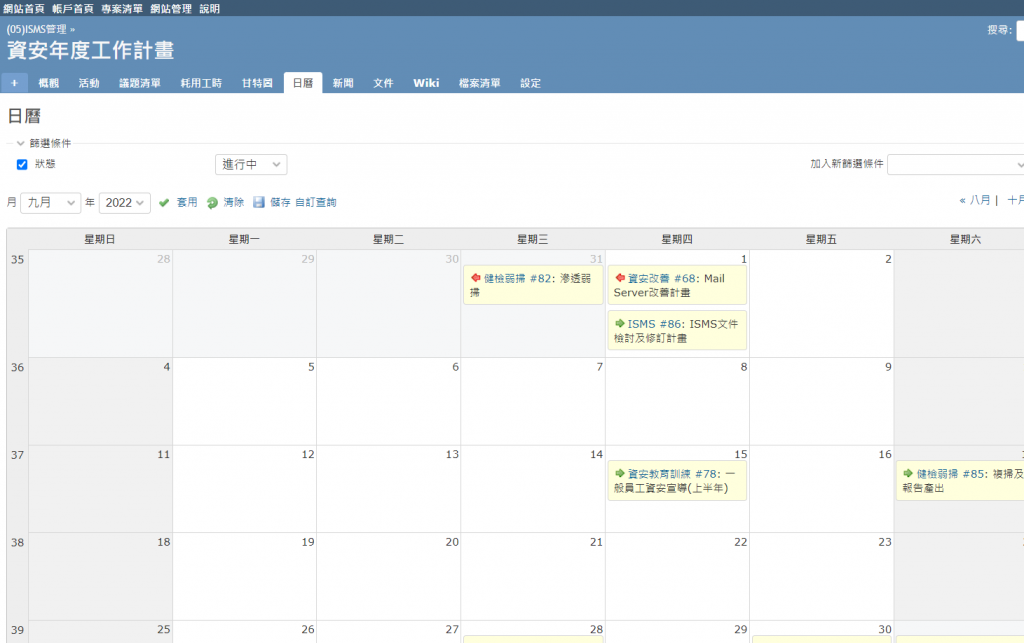Click the green arrow on 健檢弱掃 #85

coord(908,474)
